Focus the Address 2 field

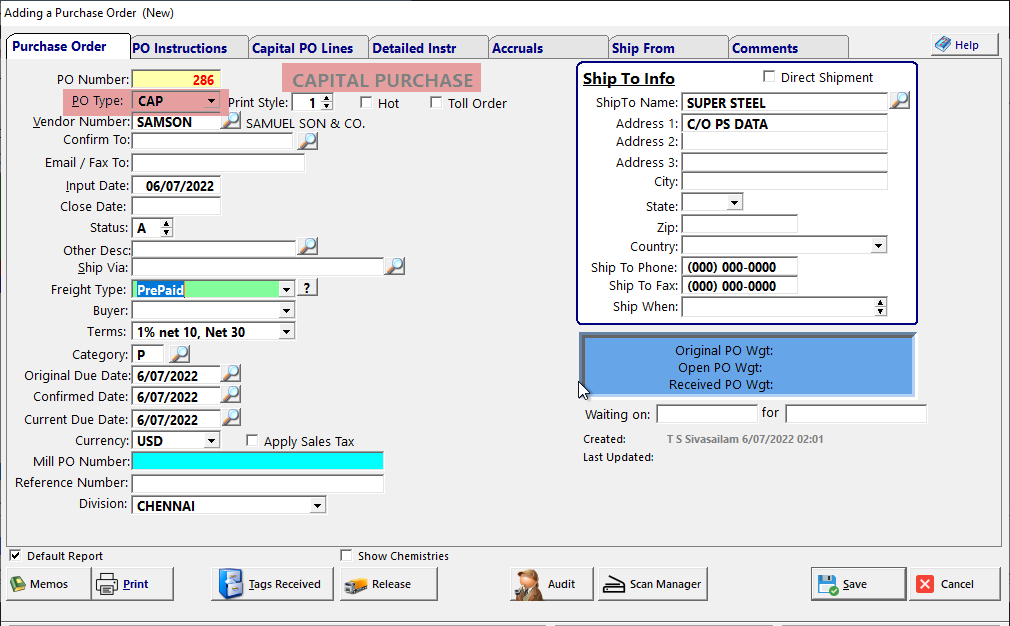[x=785, y=142]
